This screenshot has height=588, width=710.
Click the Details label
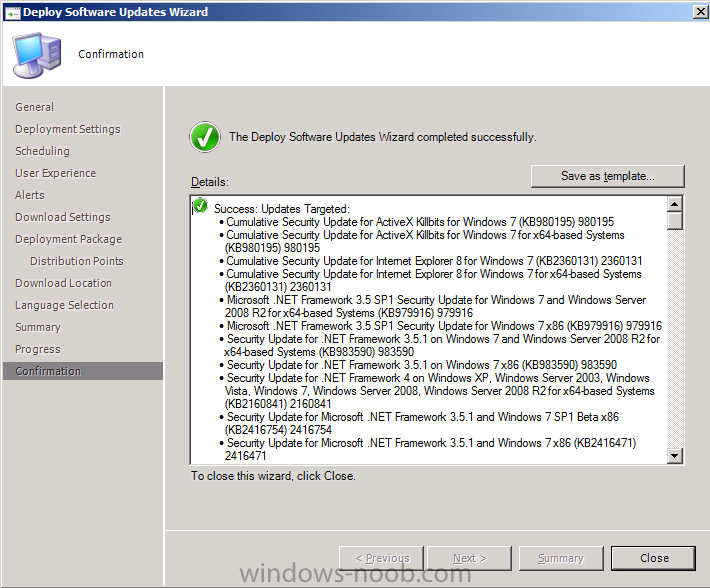tap(210, 182)
